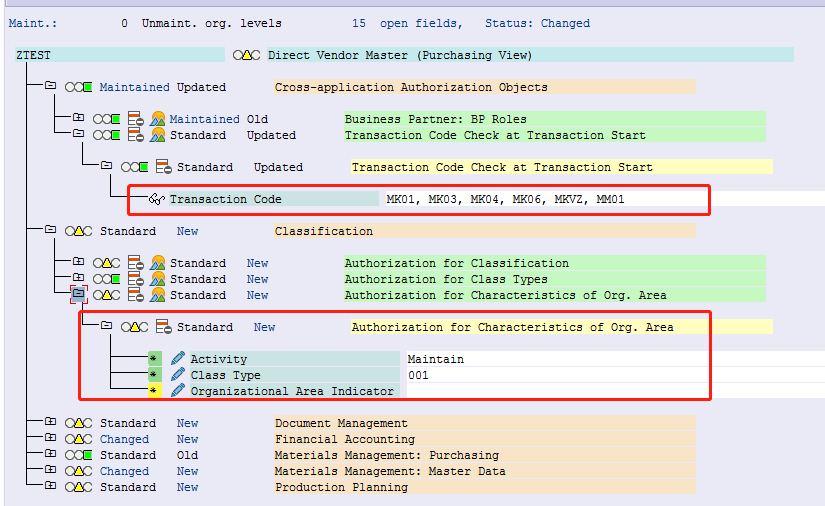Click traffic light on Financial Accounting row
825x506 pixels.
78,439
